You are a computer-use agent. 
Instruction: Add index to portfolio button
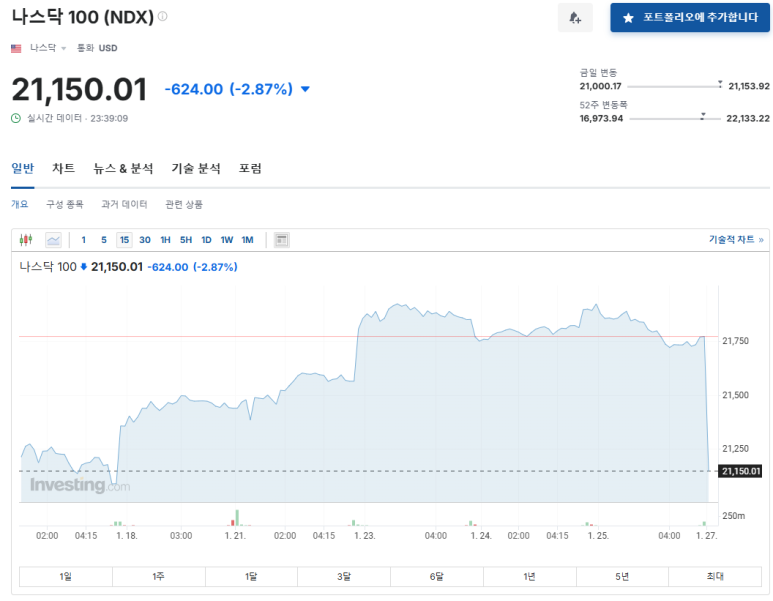[x=690, y=18]
